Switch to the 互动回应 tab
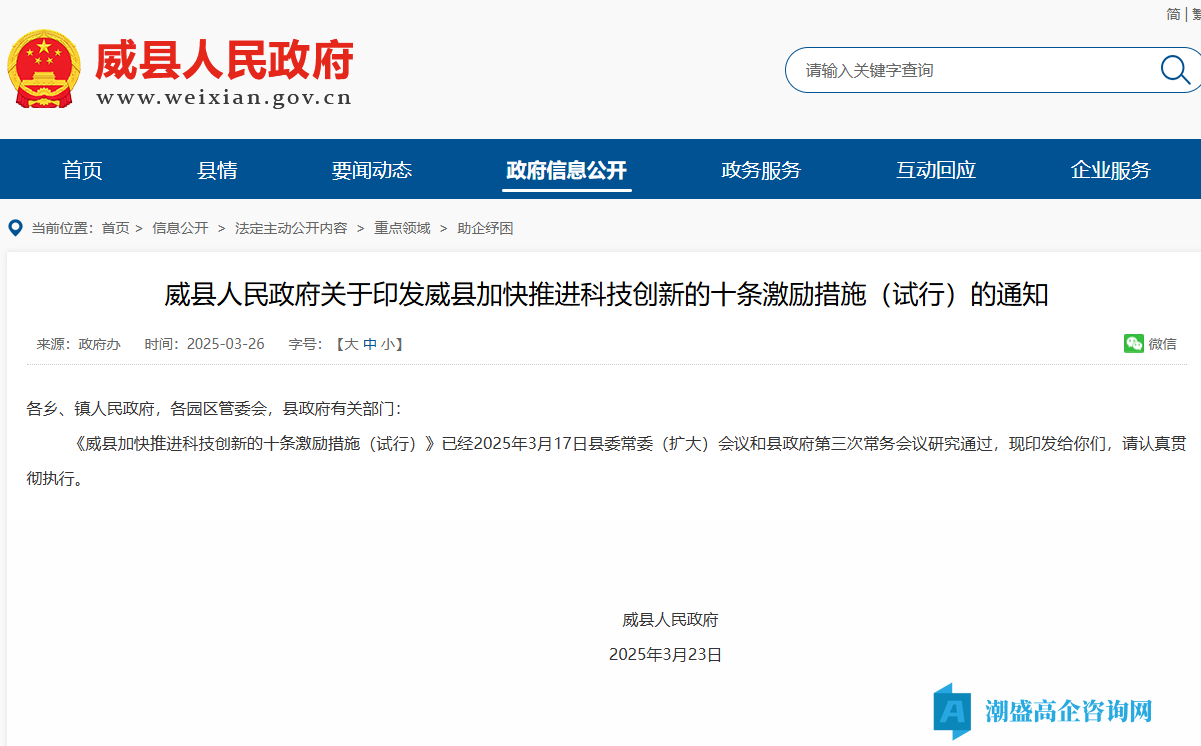This screenshot has width=1201, height=746. 935,170
